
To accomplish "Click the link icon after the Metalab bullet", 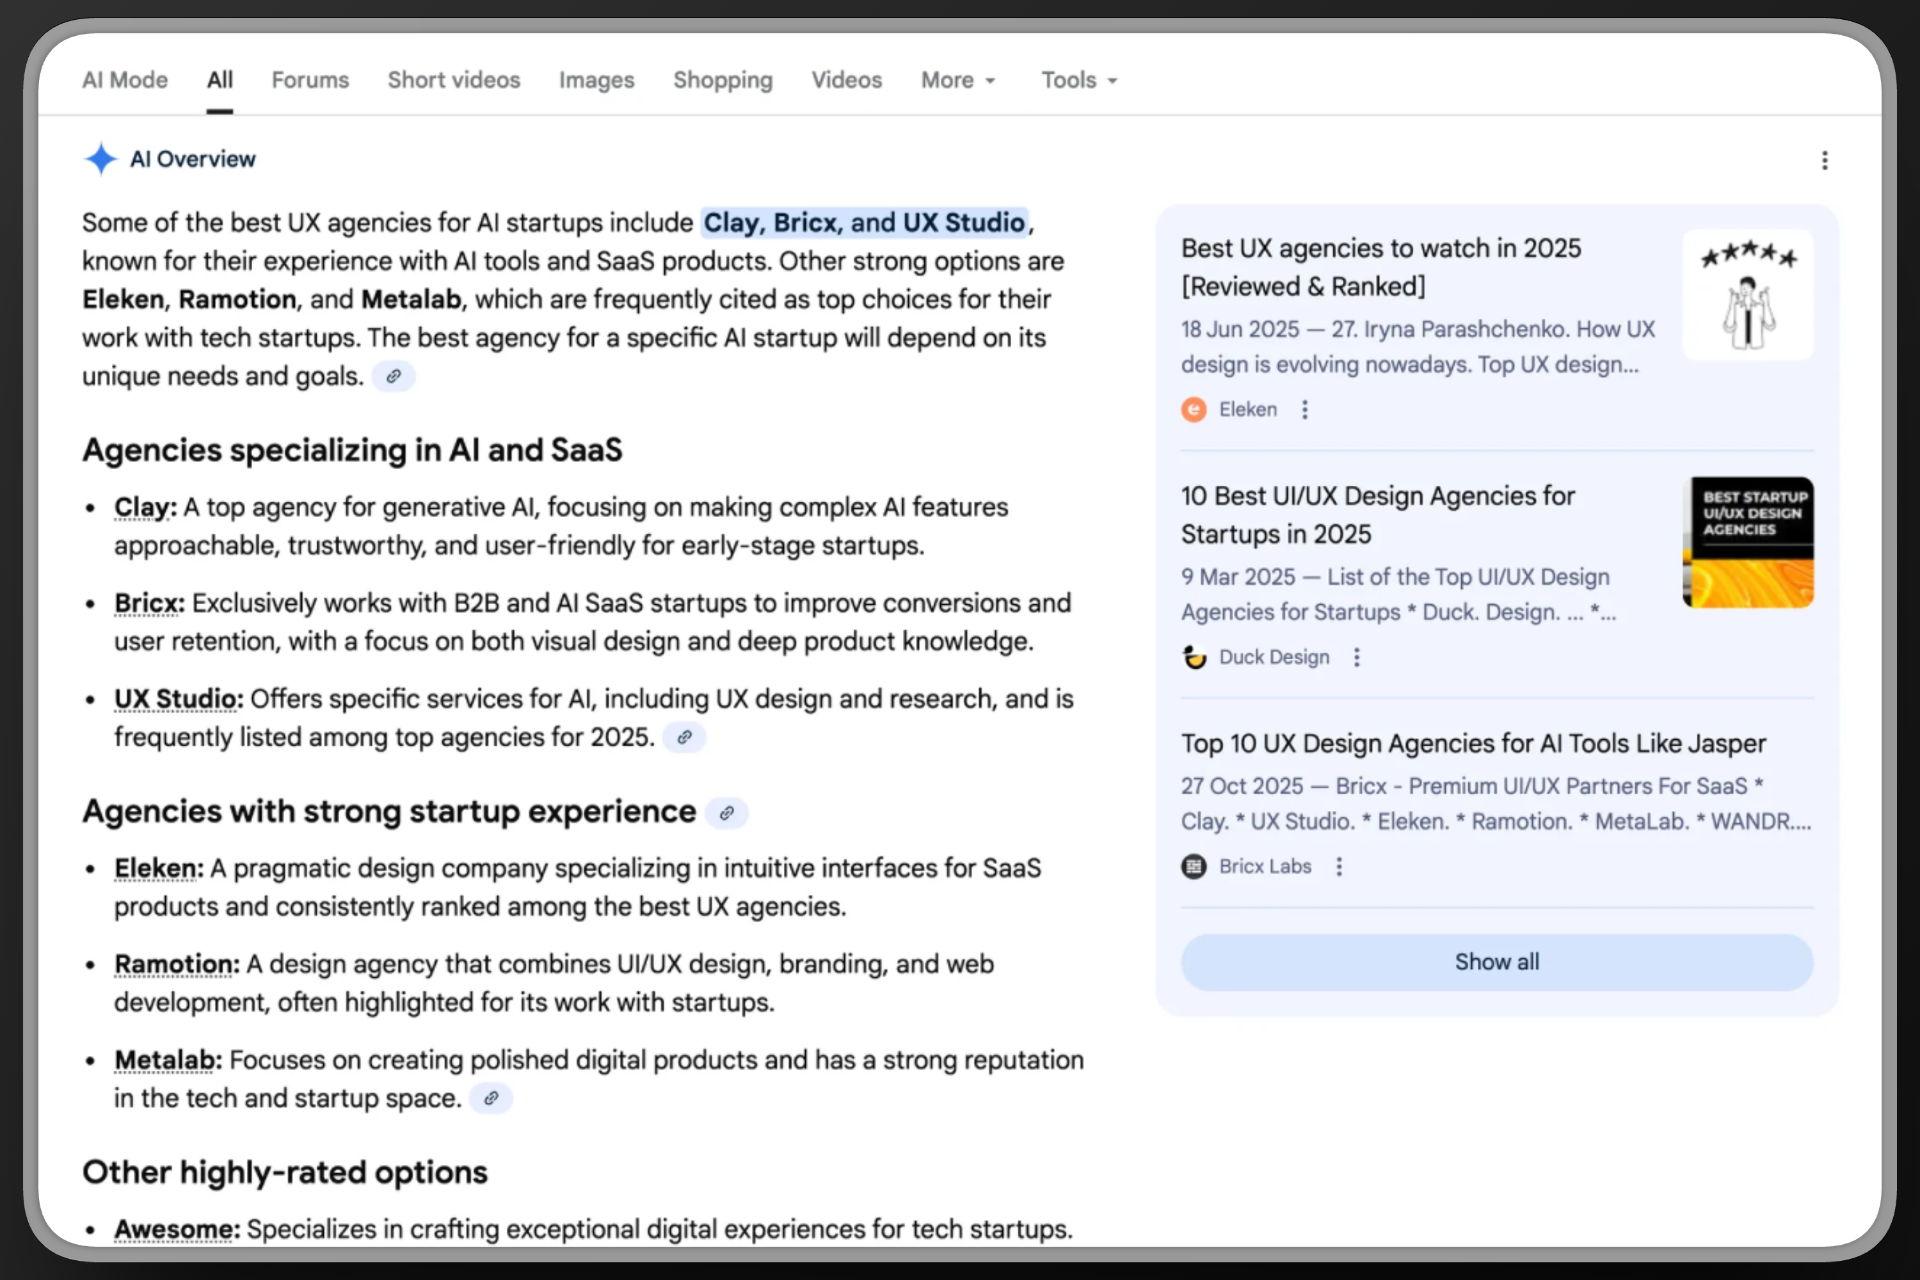I will 490,1098.
